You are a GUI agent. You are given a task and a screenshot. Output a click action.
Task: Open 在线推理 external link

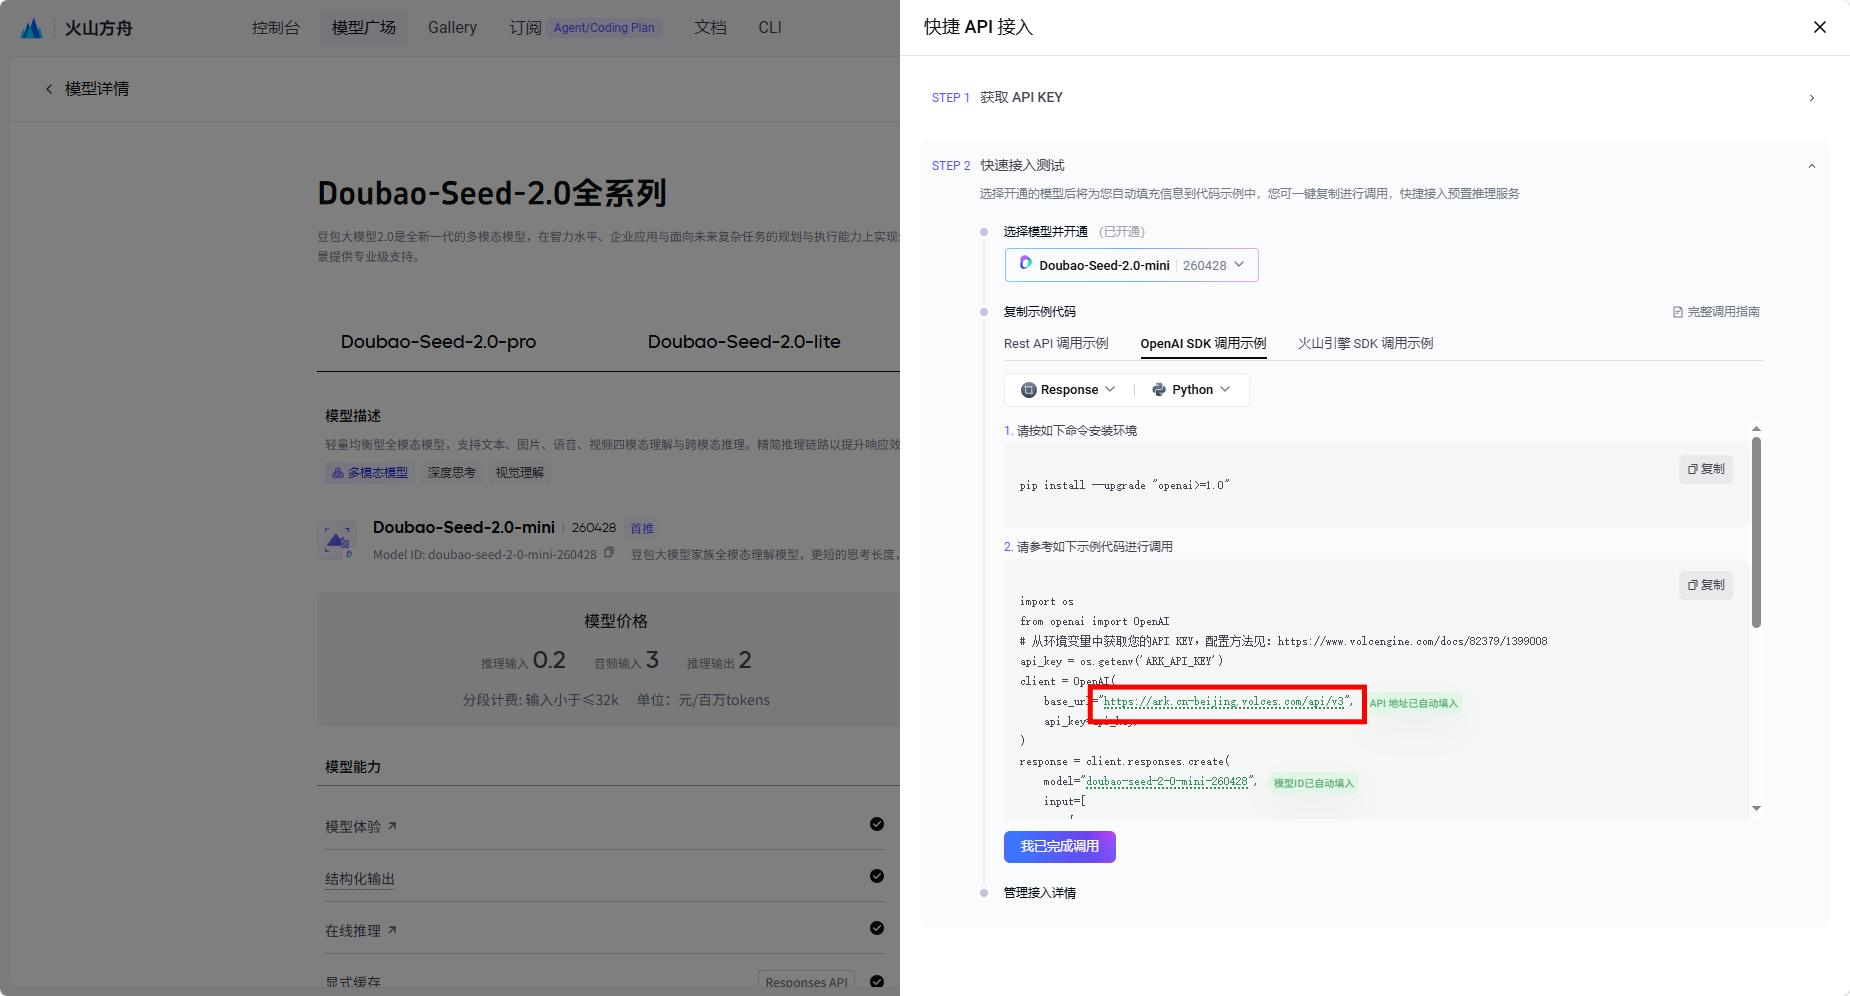[x=360, y=930]
